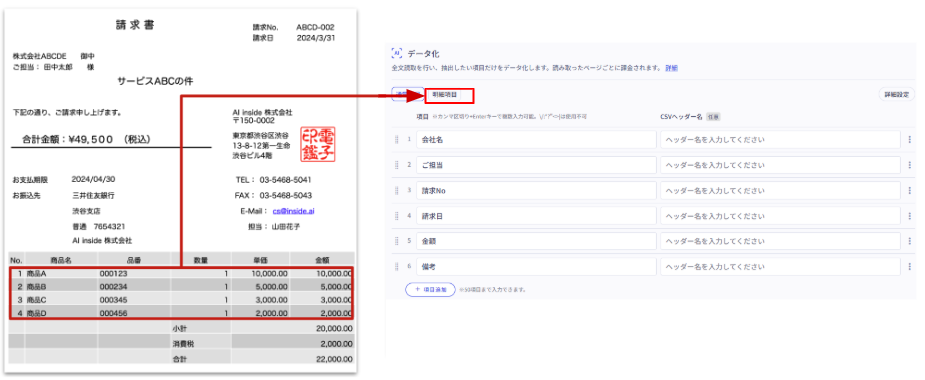Viewport: 925px width, 380px height.
Task: Grab the drag handle for row 会社名
Action: (x=397, y=140)
